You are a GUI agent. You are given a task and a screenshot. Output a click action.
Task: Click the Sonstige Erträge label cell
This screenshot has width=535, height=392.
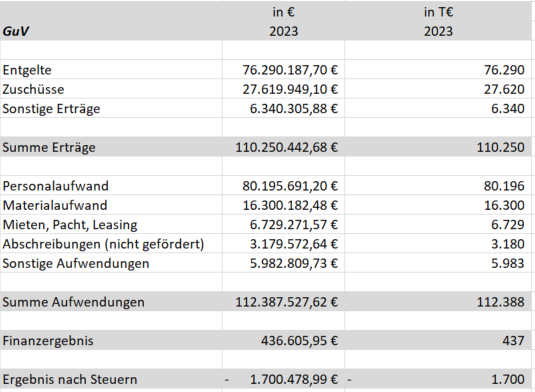coord(111,108)
